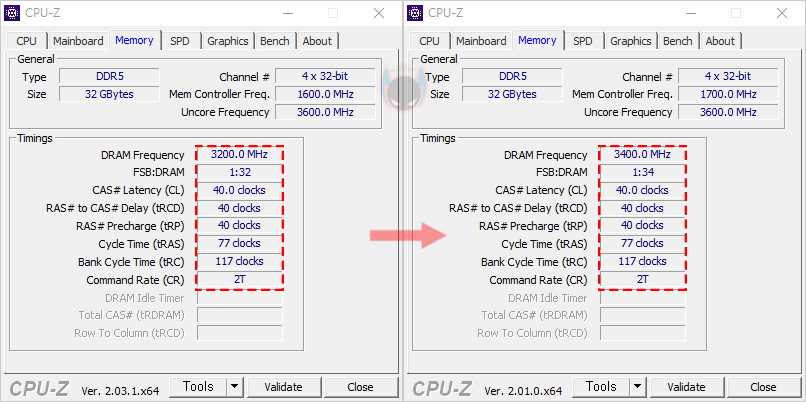Click tRC 117 clocks value in left window

[x=240, y=261]
